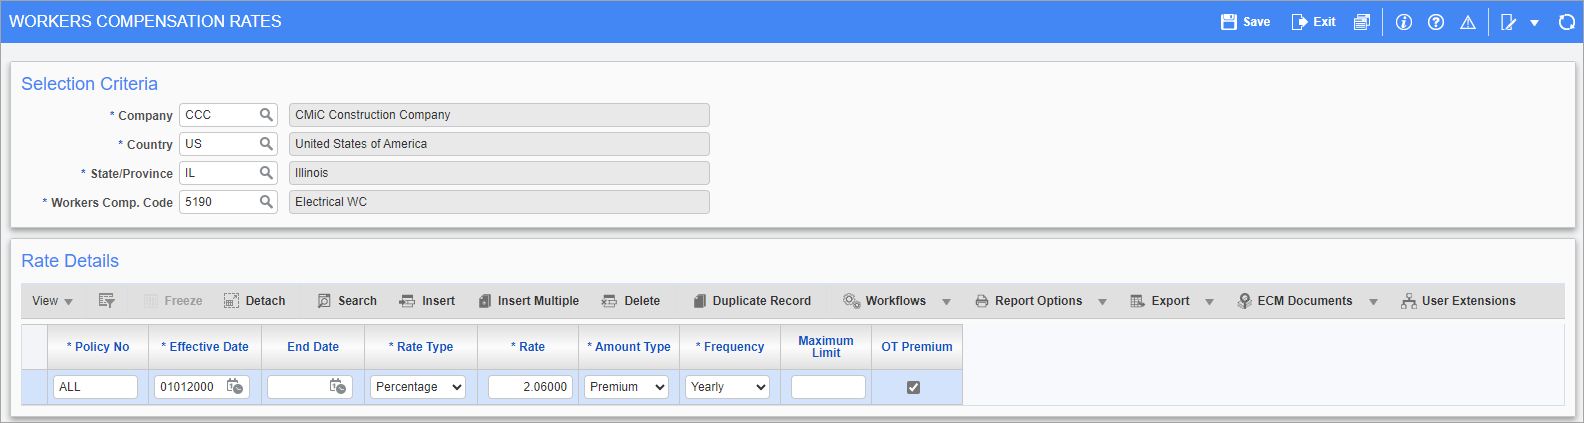The image size is (1584, 423).
Task: Open the View menu
Action: (52, 301)
